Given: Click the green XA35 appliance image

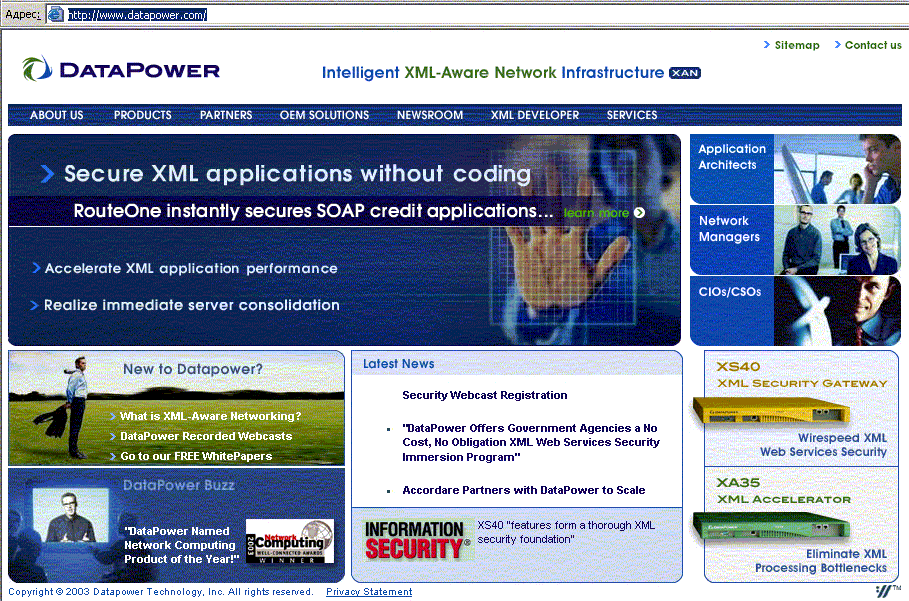Looking at the screenshot, I should 771,526.
